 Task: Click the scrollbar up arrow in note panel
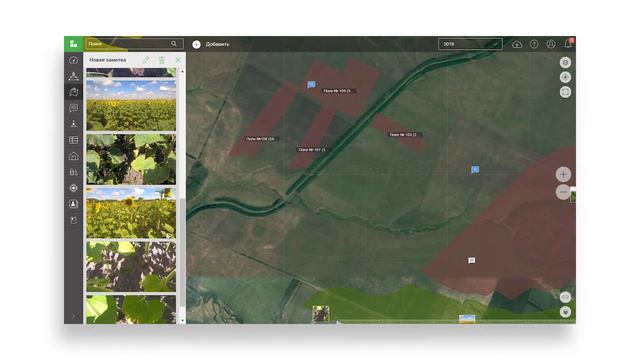pyautogui.click(x=182, y=71)
